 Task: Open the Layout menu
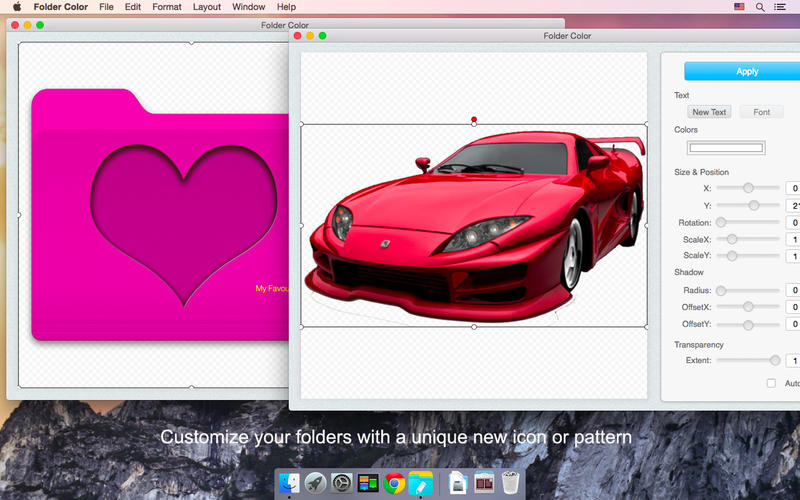tap(207, 7)
